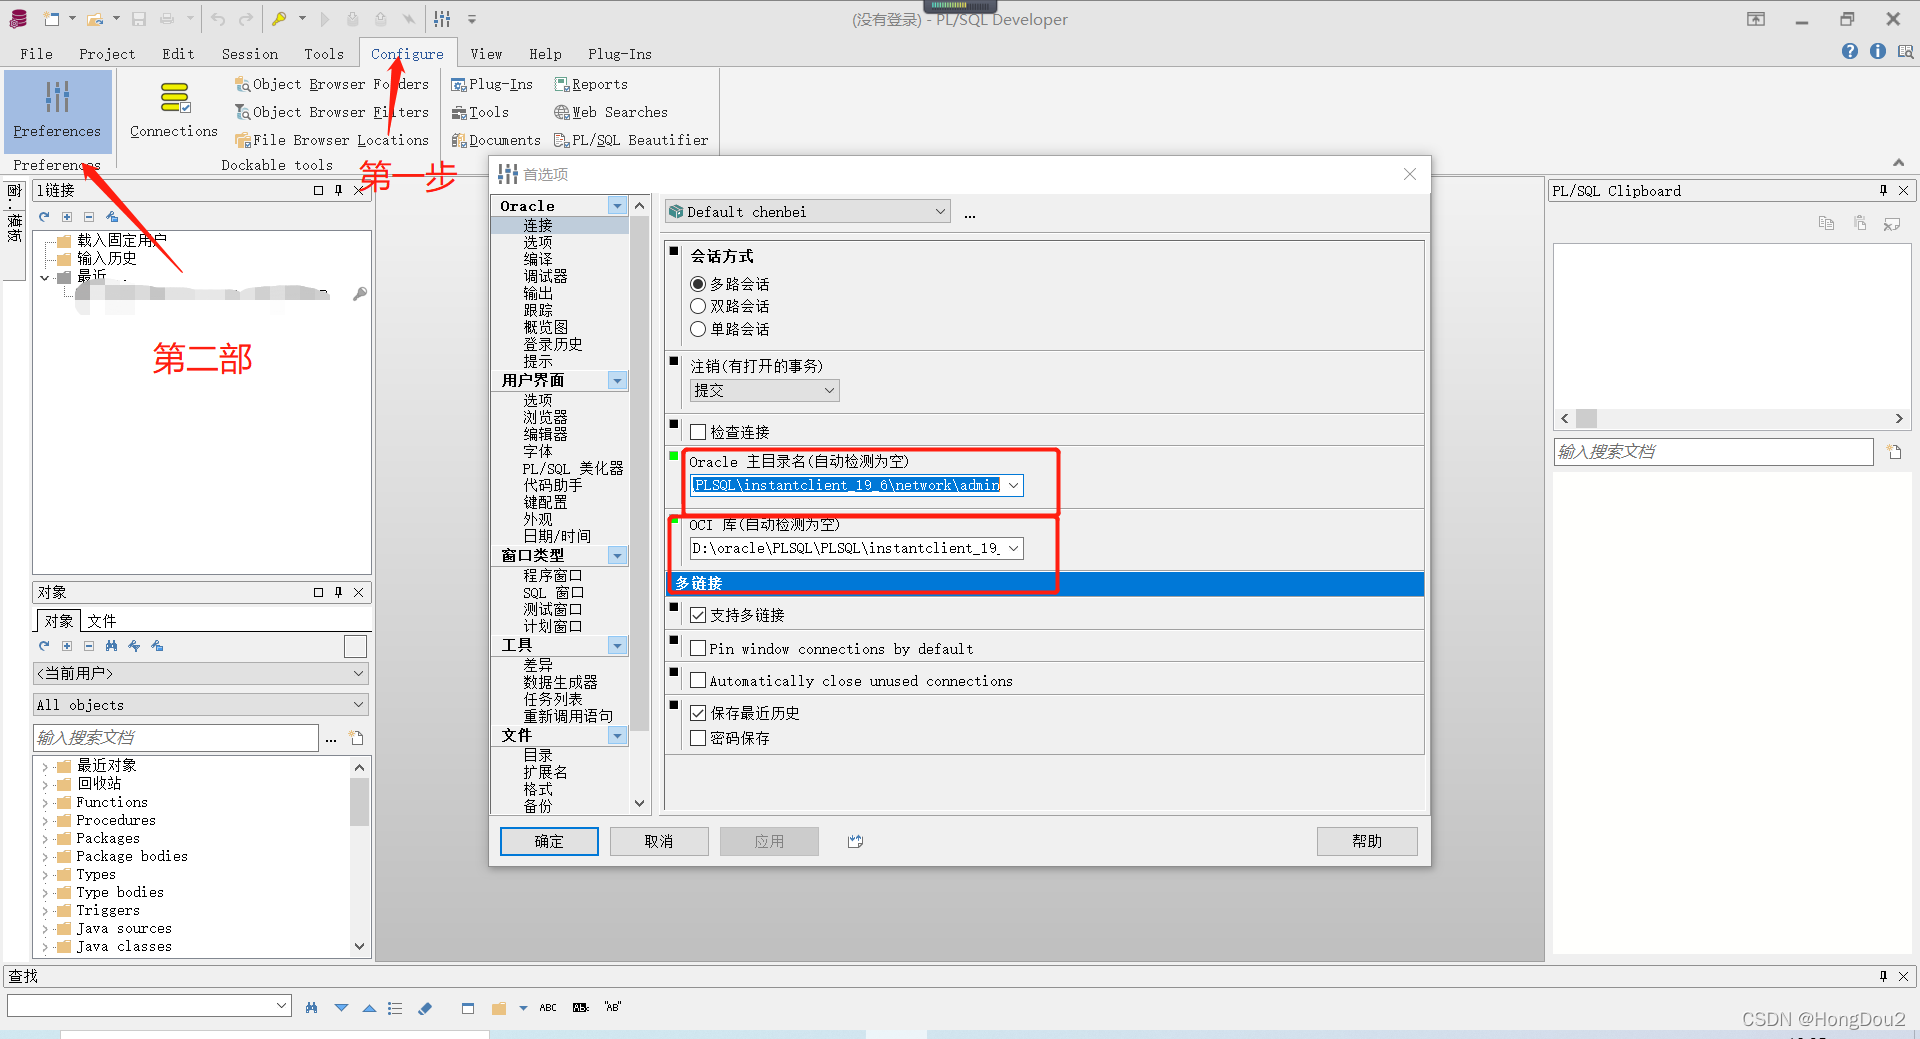Switch to the 文件 tab in object browser
Viewport: 1920px width, 1039px height.
[x=102, y=621]
